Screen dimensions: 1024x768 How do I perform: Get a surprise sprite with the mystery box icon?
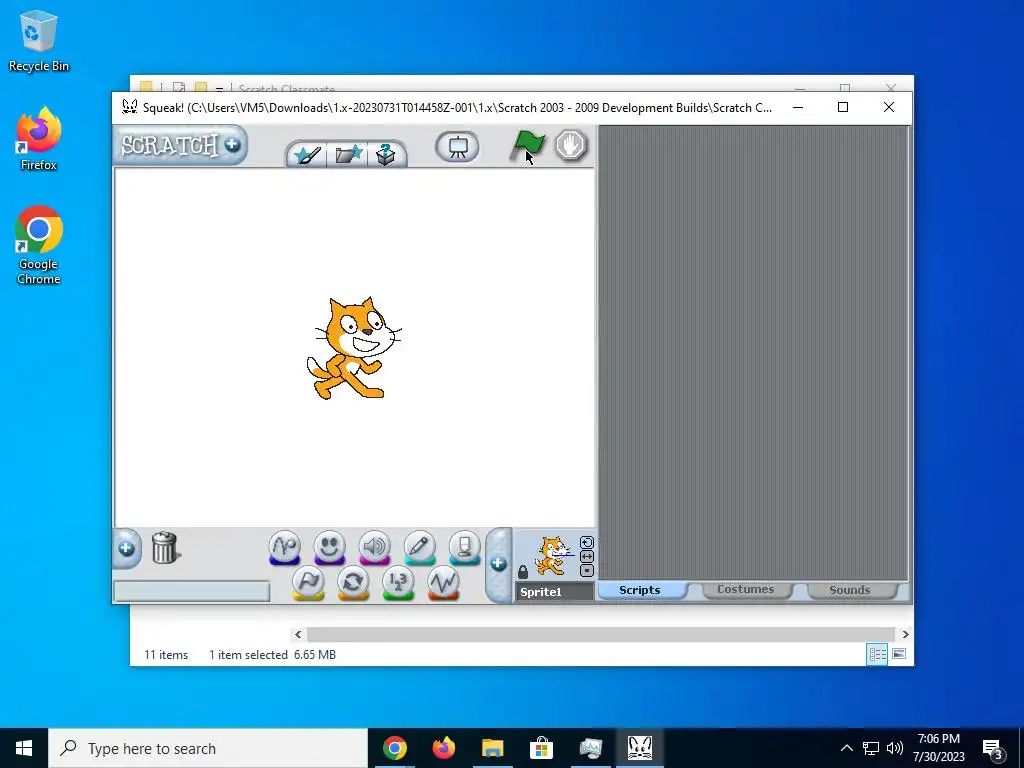pos(387,155)
